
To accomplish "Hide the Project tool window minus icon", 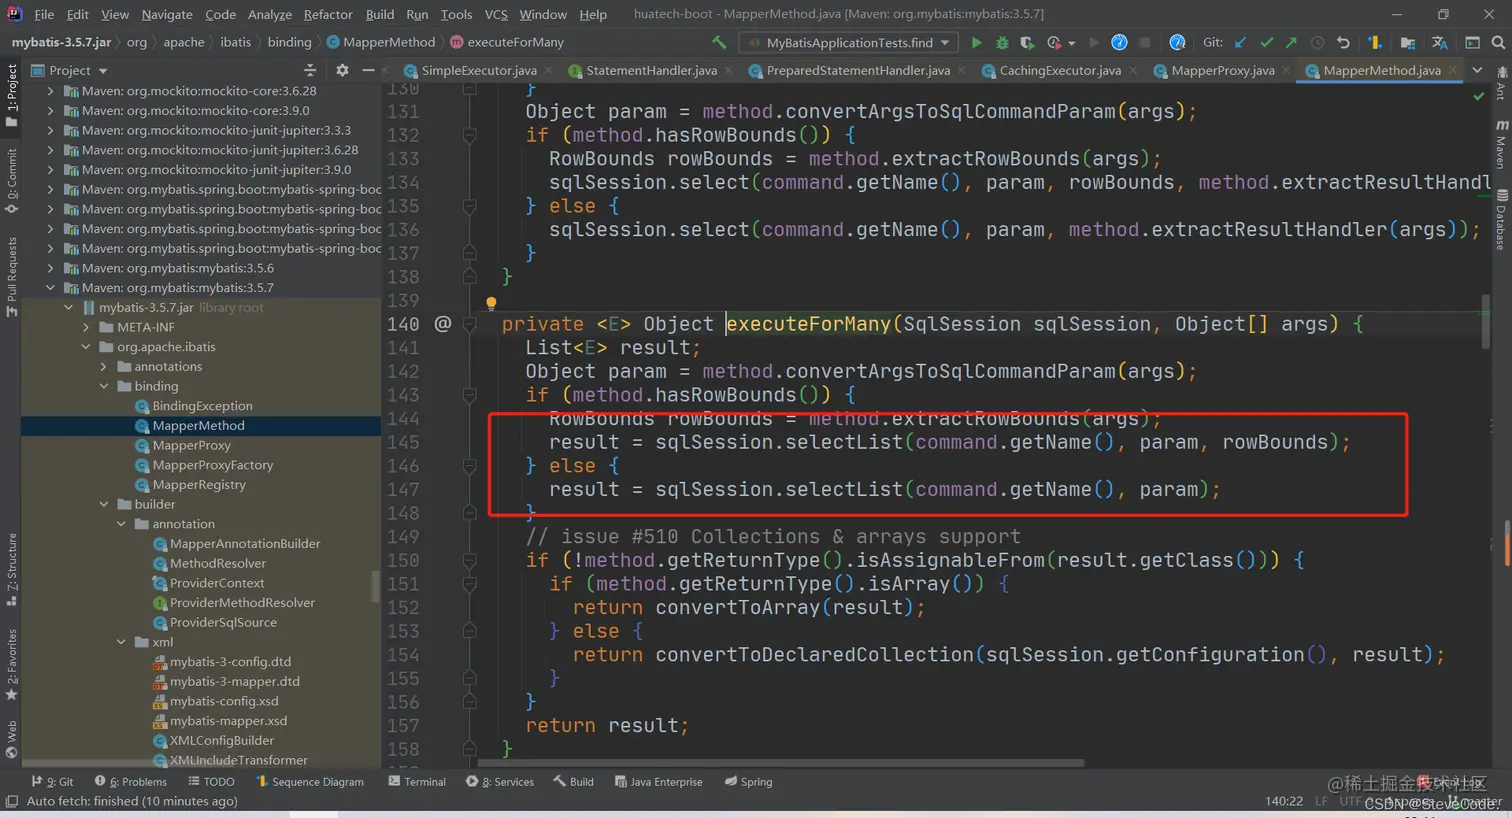I will 368,70.
